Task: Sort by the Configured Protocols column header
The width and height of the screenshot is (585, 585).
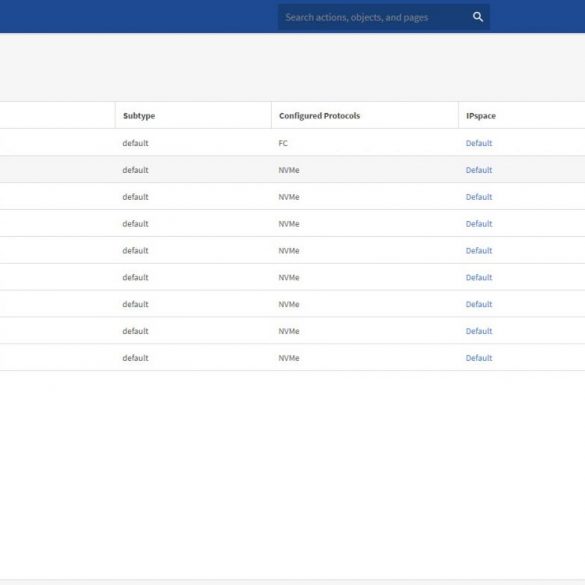Action: (319, 116)
